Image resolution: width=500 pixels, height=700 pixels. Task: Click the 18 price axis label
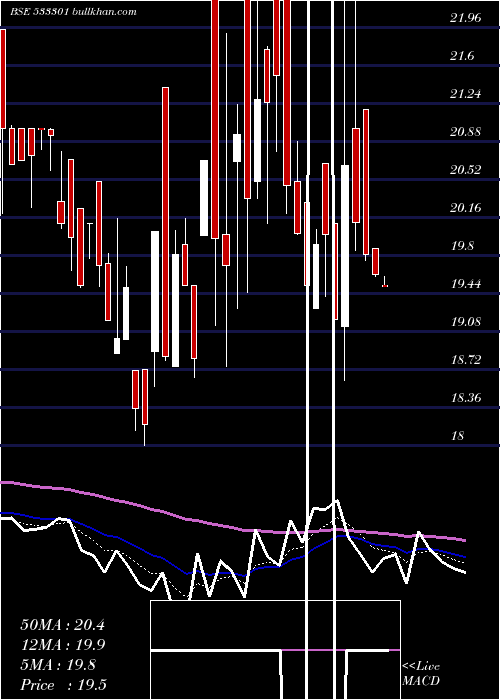tap(458, 435)
